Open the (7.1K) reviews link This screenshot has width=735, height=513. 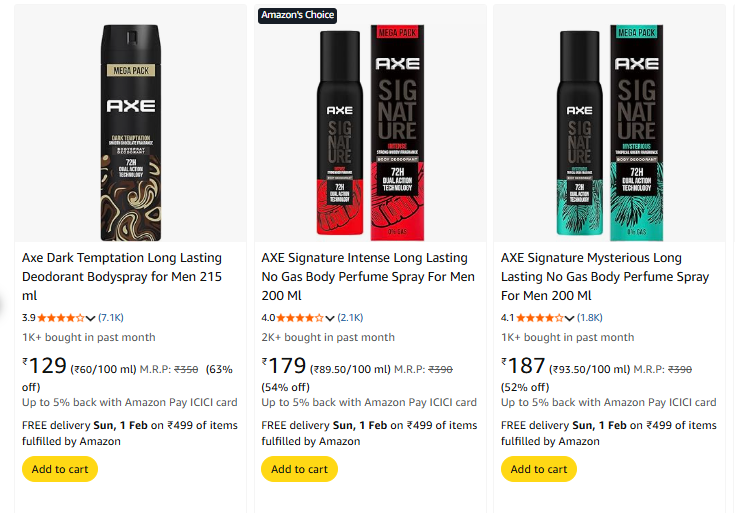pyautogui.click(x=110, y=318)
